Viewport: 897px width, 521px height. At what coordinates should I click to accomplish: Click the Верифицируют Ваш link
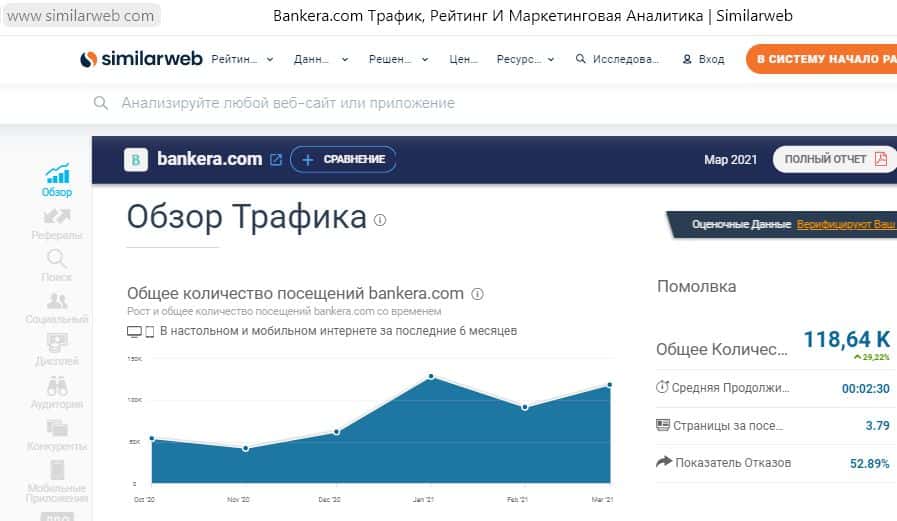[846, 224]
